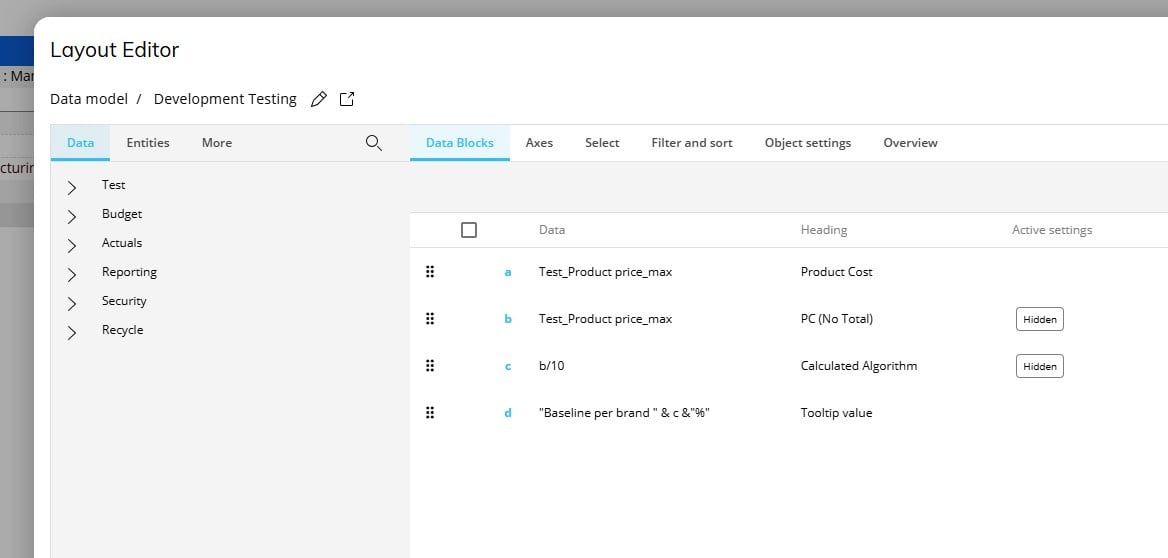This screenshot has height=558, width=1168.
Task: Switch to the Overview tab
Action: (x=910, y=143)
